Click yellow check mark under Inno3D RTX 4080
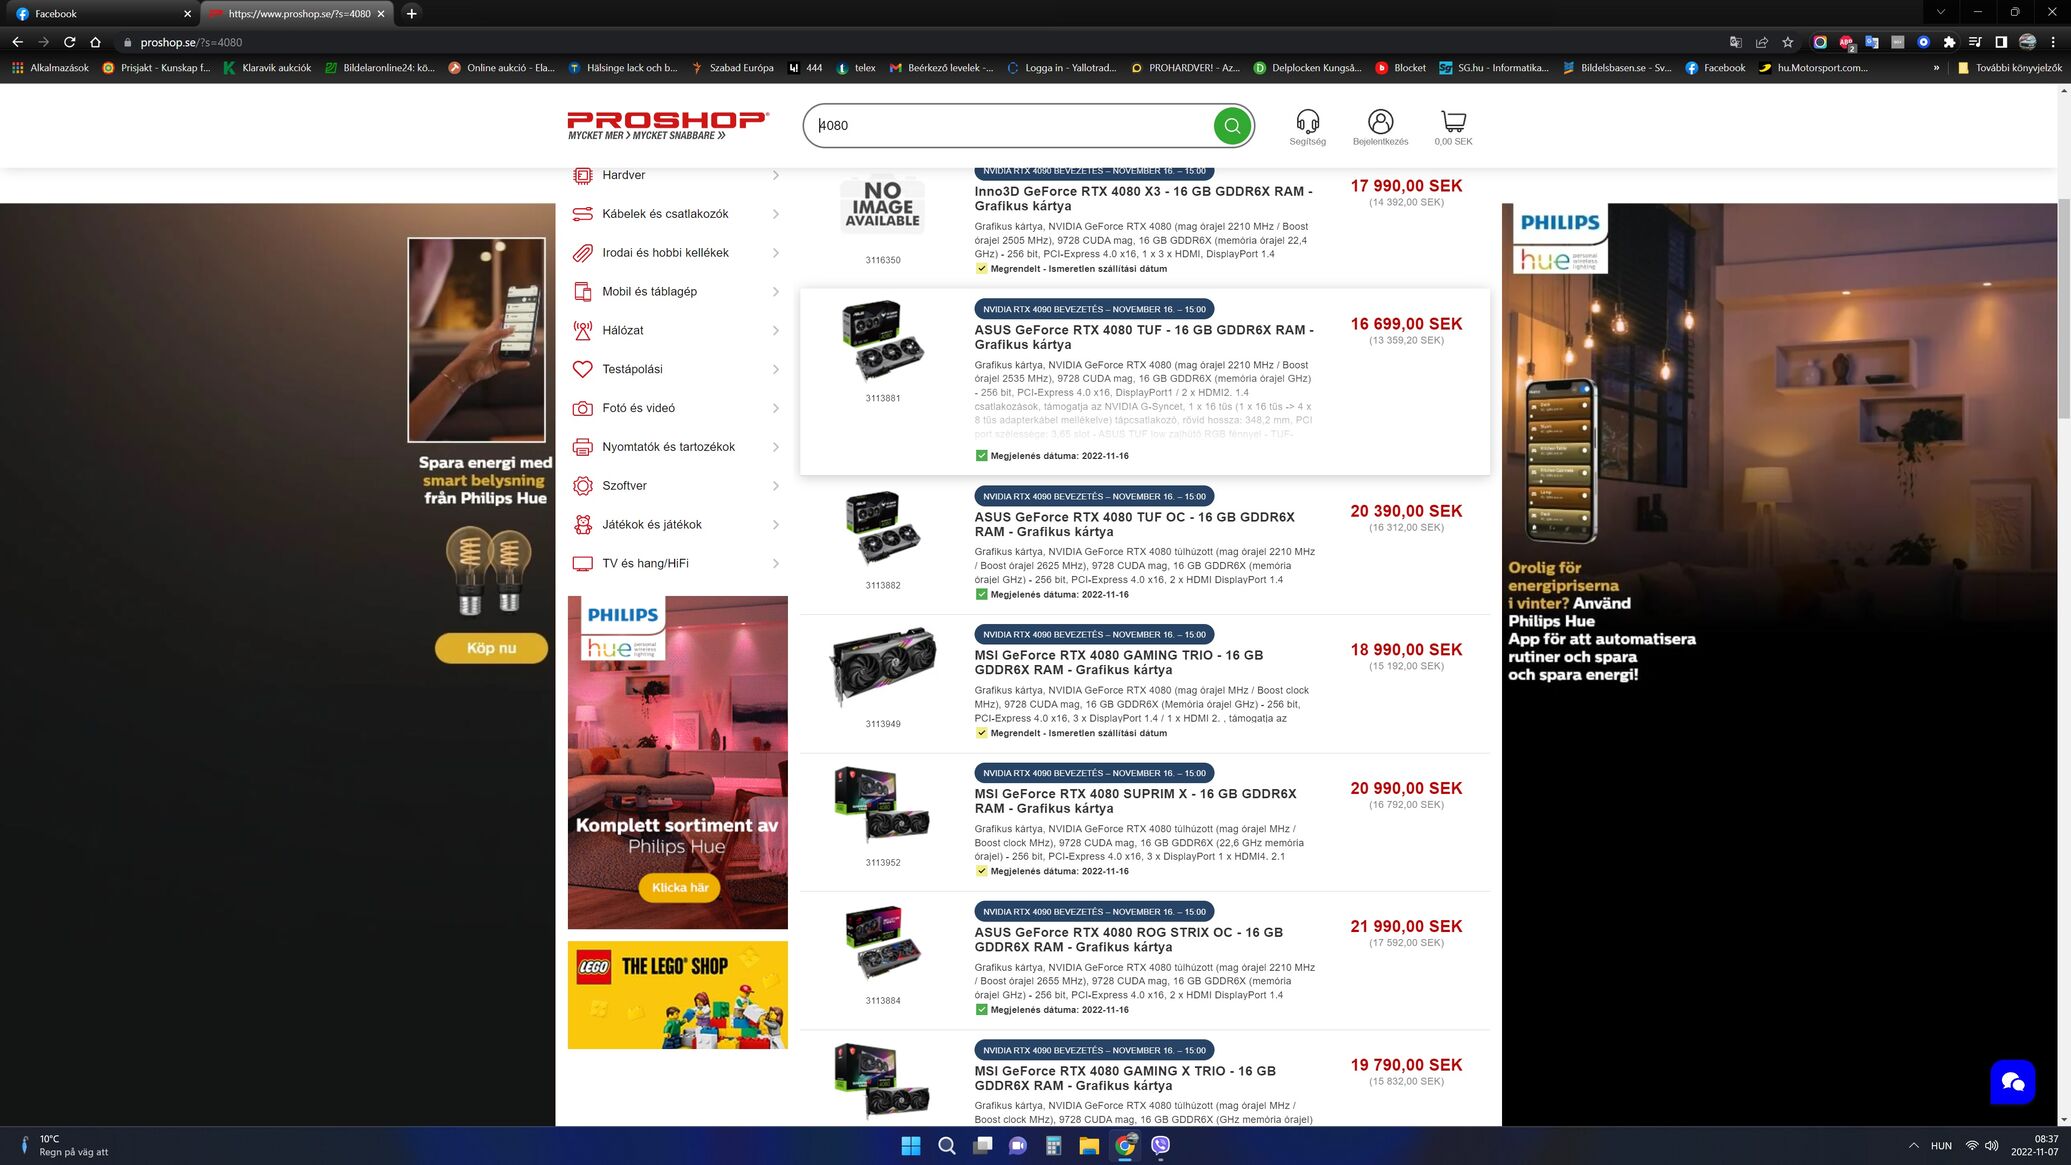2071x1165 pixels. tap(981, 269)
